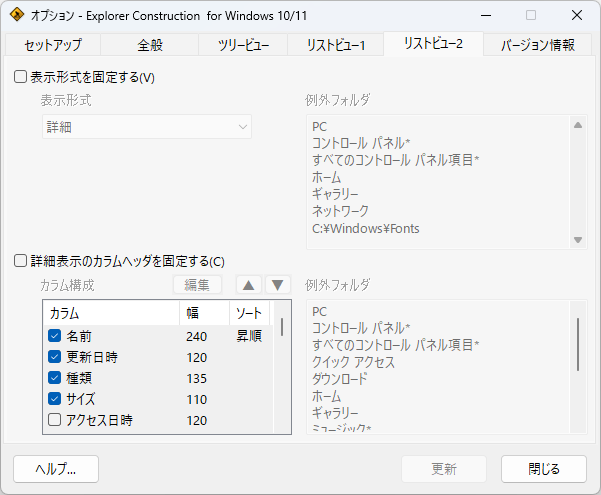Select ネットワーク in upper exception list
Screen dimensions: 601x495
click(340, 211)
